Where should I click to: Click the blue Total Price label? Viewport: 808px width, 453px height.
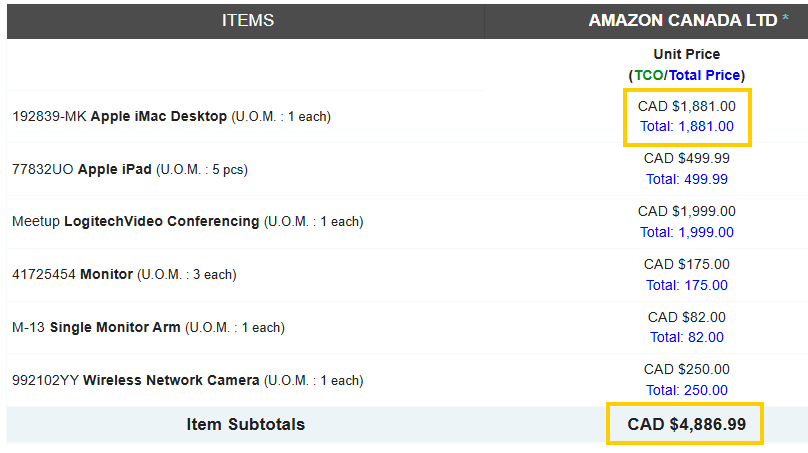click(704, 75)
